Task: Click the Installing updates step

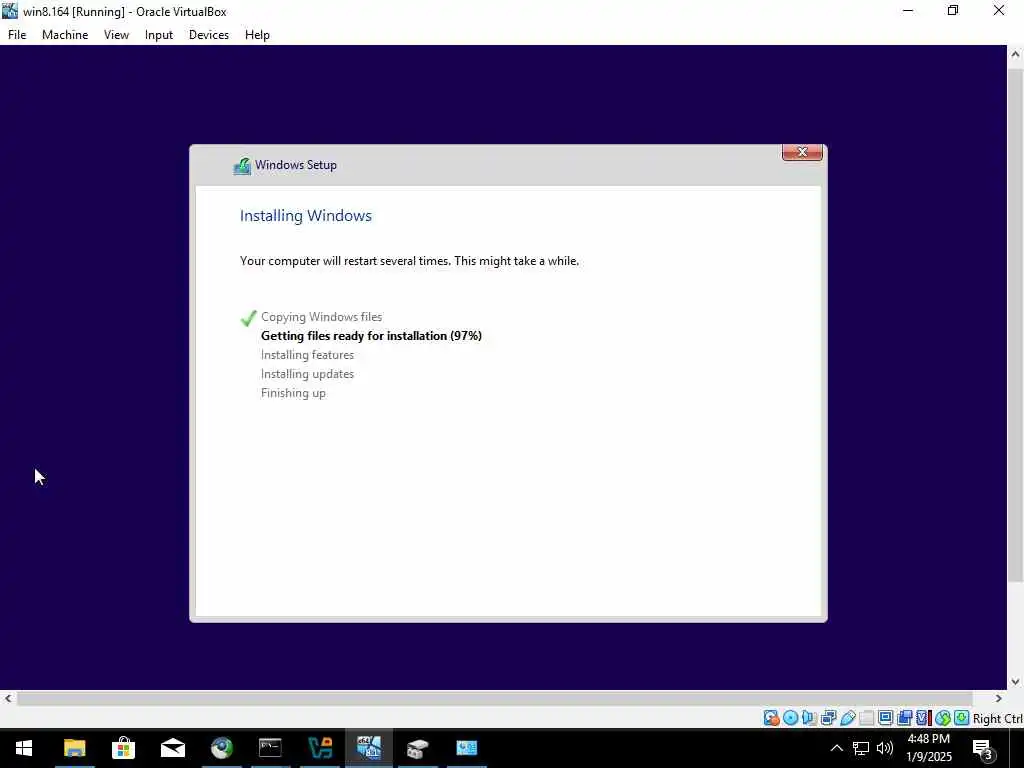Action: point(307,374)
